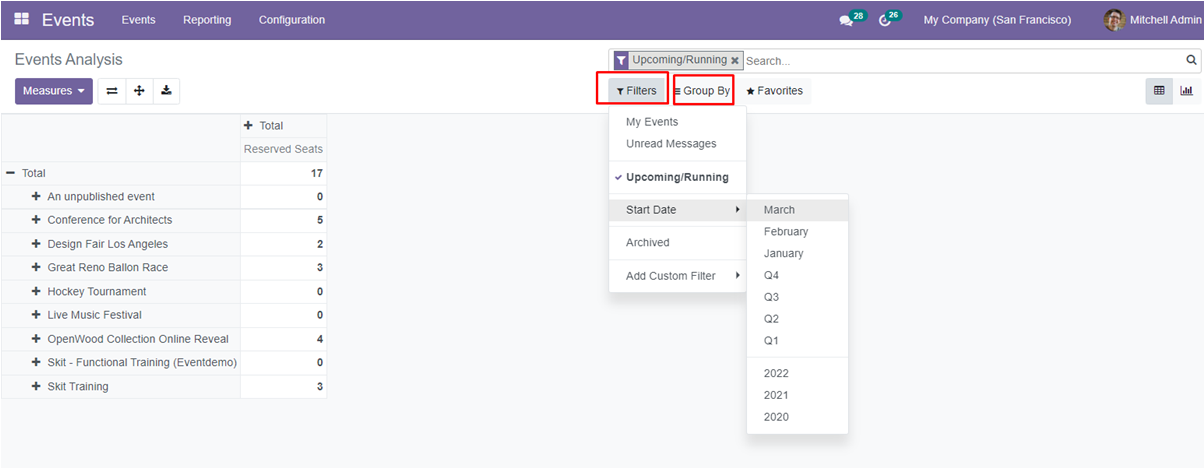Screen dimensions: 1204x468
Task: Open the activities clock icon
Action: click(x=885, y=20)
